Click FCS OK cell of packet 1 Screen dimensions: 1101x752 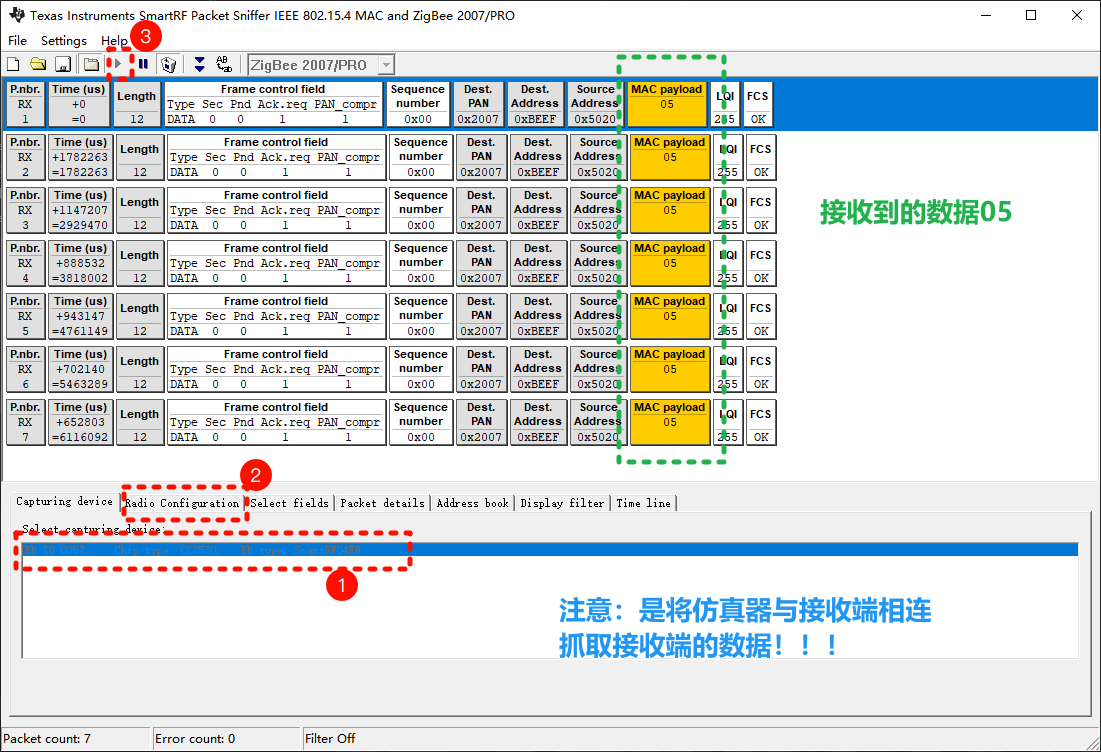pos(758,104)
